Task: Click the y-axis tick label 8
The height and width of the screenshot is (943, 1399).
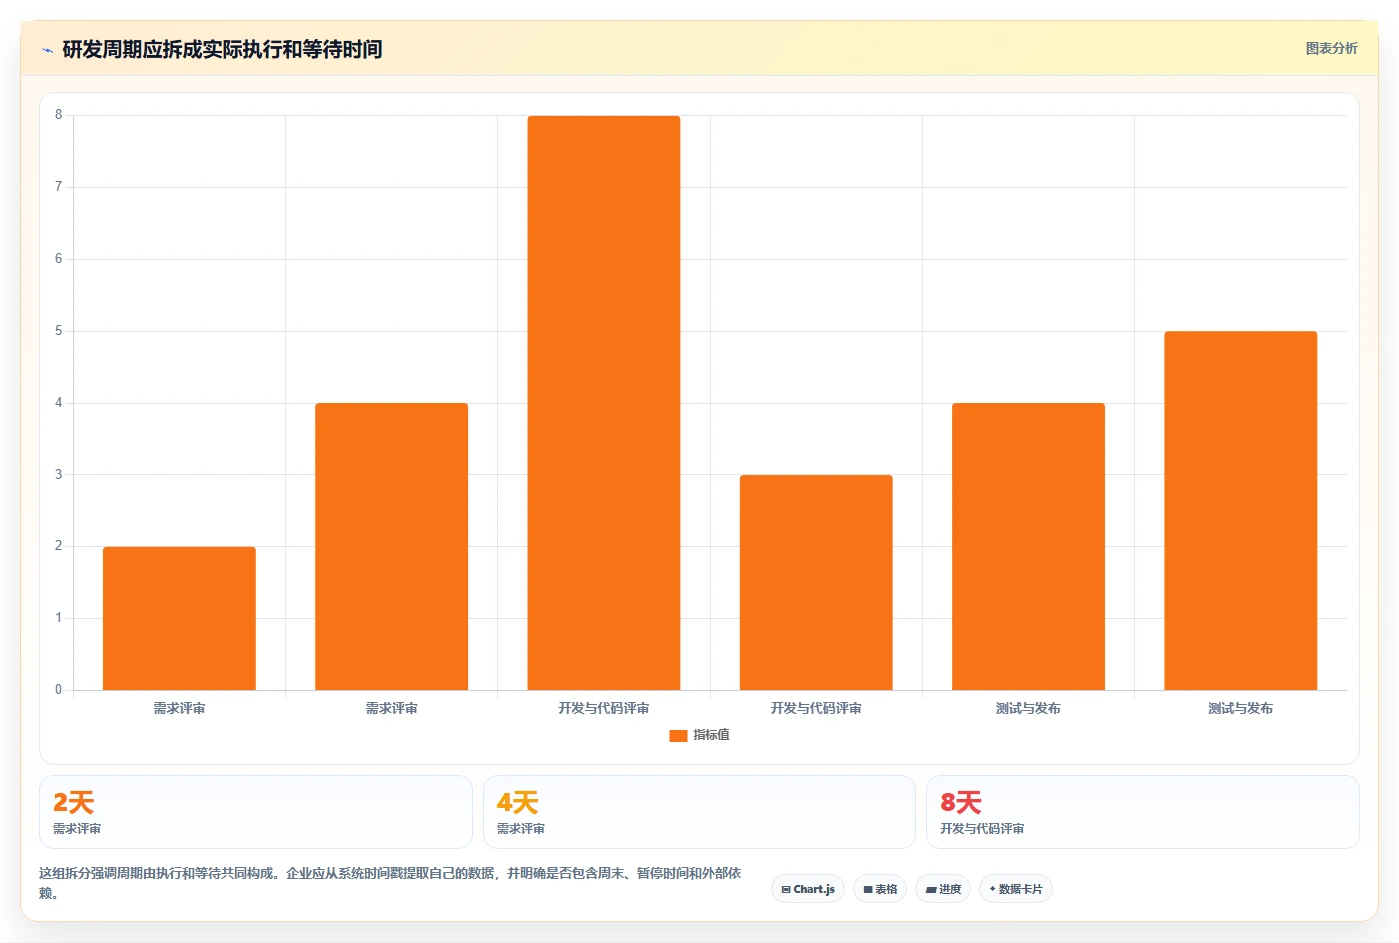Action: (x=58, y=115)
